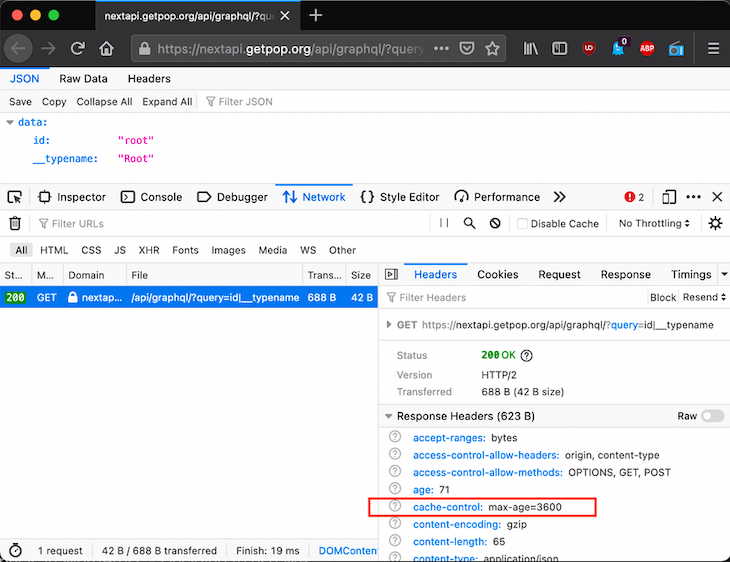Go to the home page icon
This screenshot has width=730, height=562.
107,48
